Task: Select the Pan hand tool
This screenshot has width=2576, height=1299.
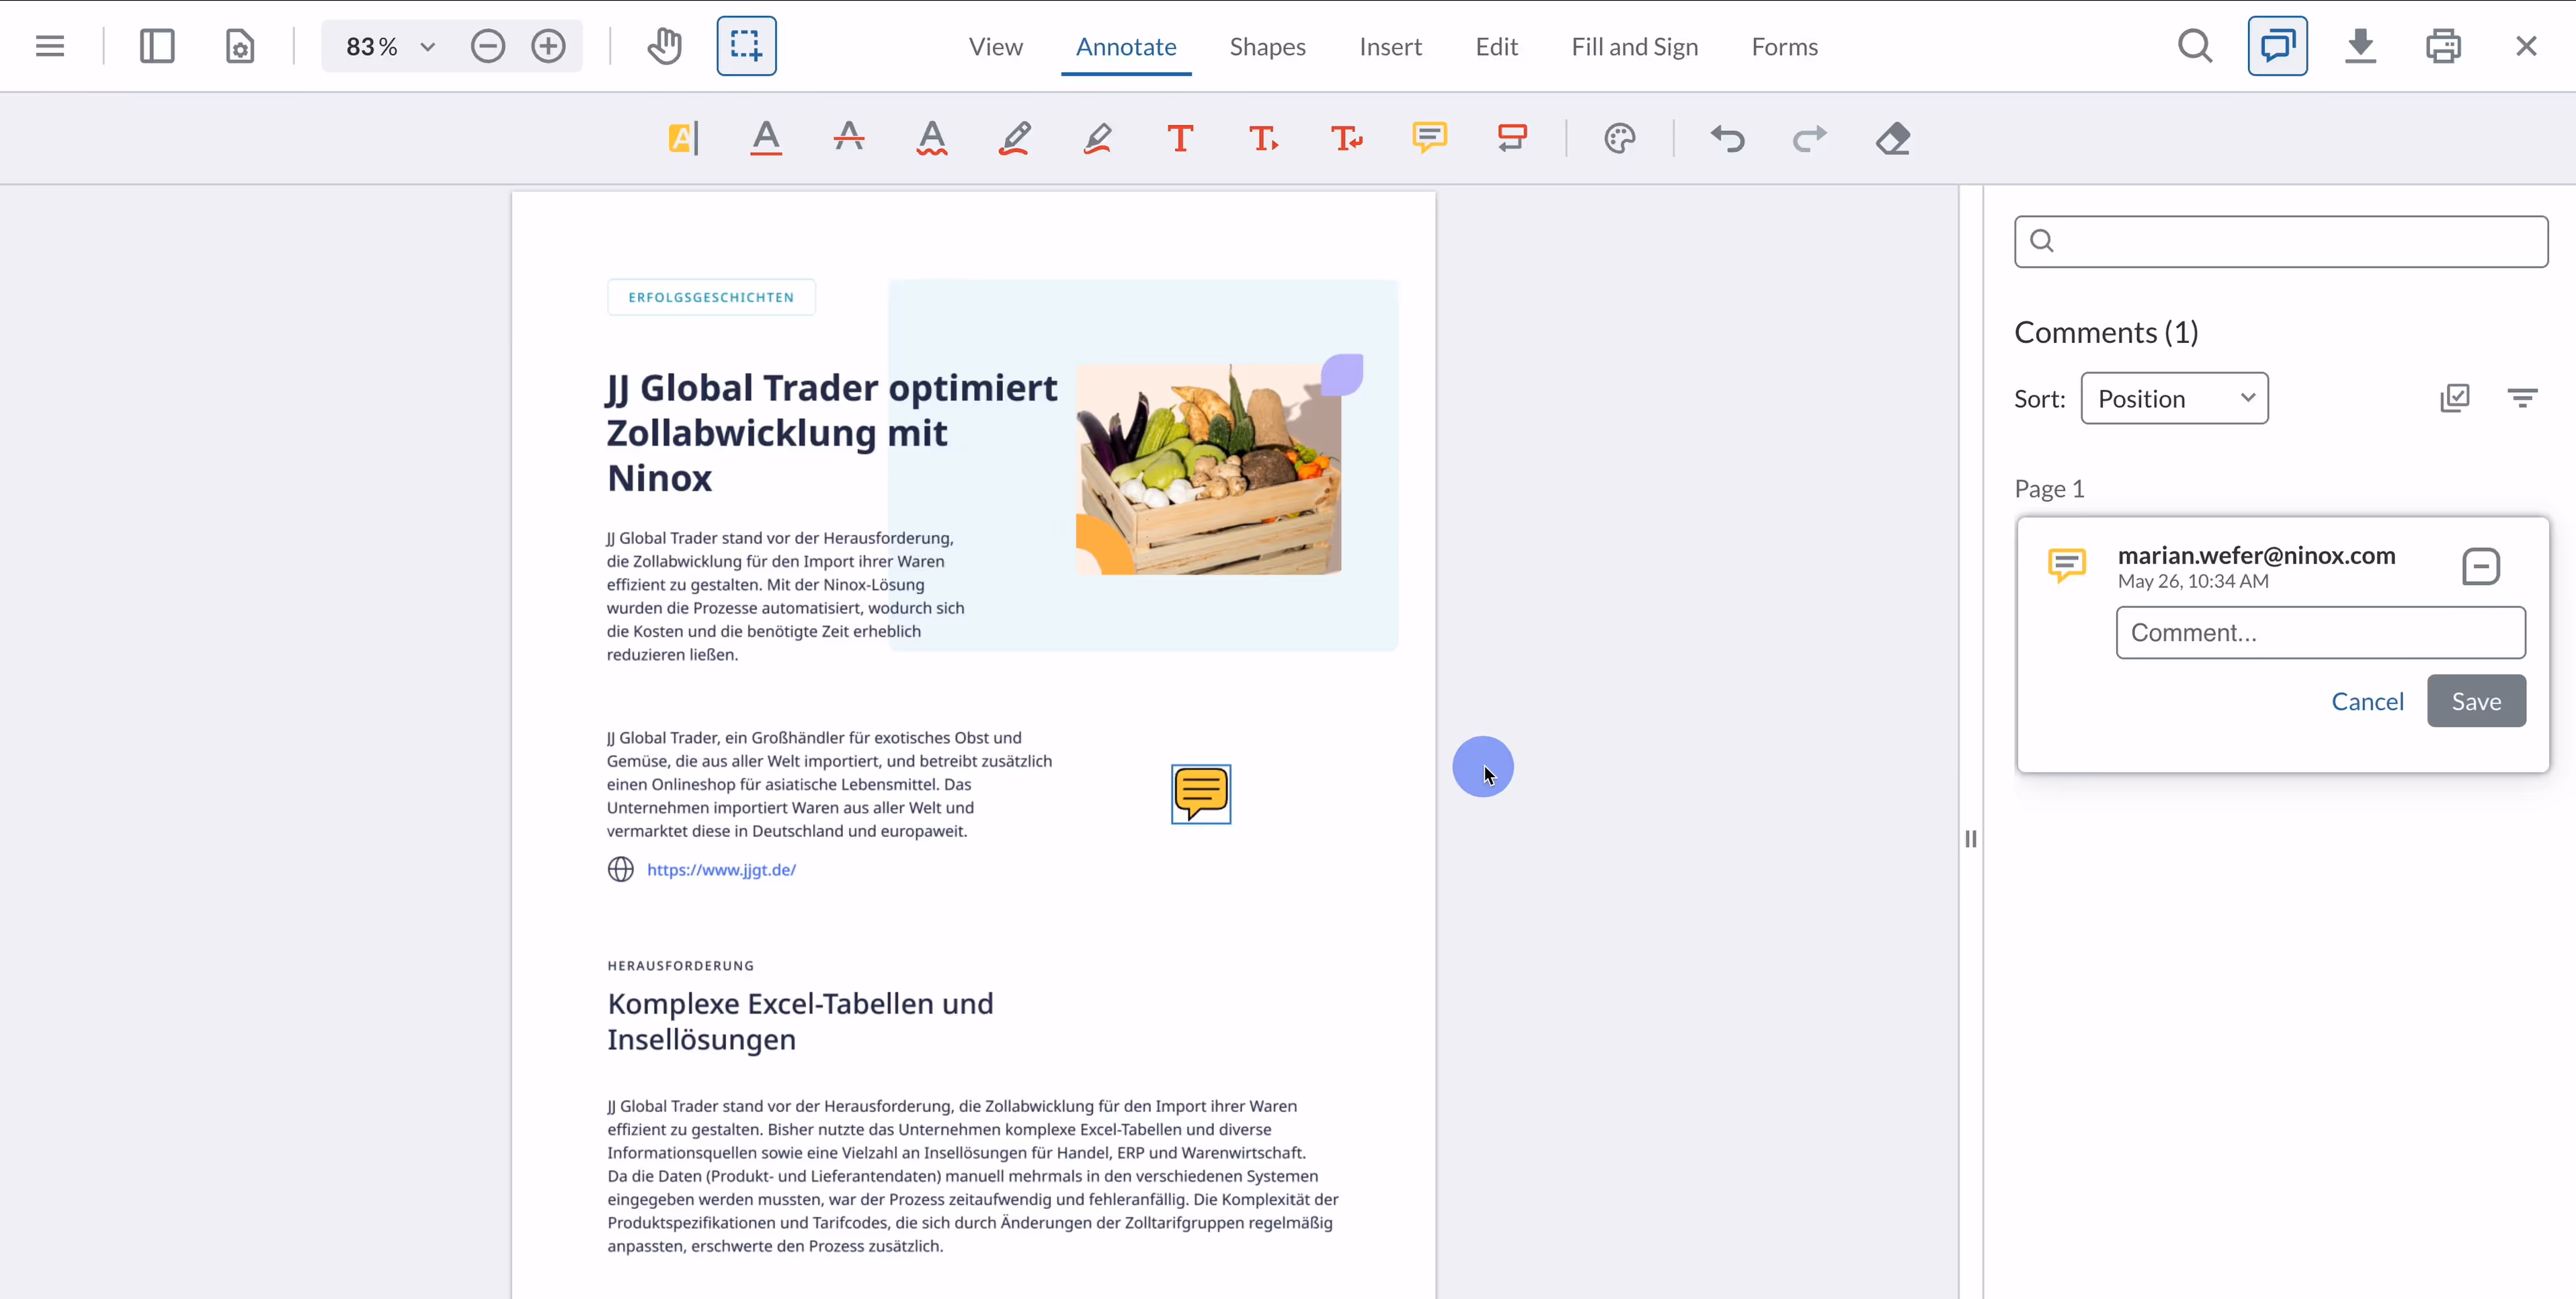Action: tap(665, 46)
